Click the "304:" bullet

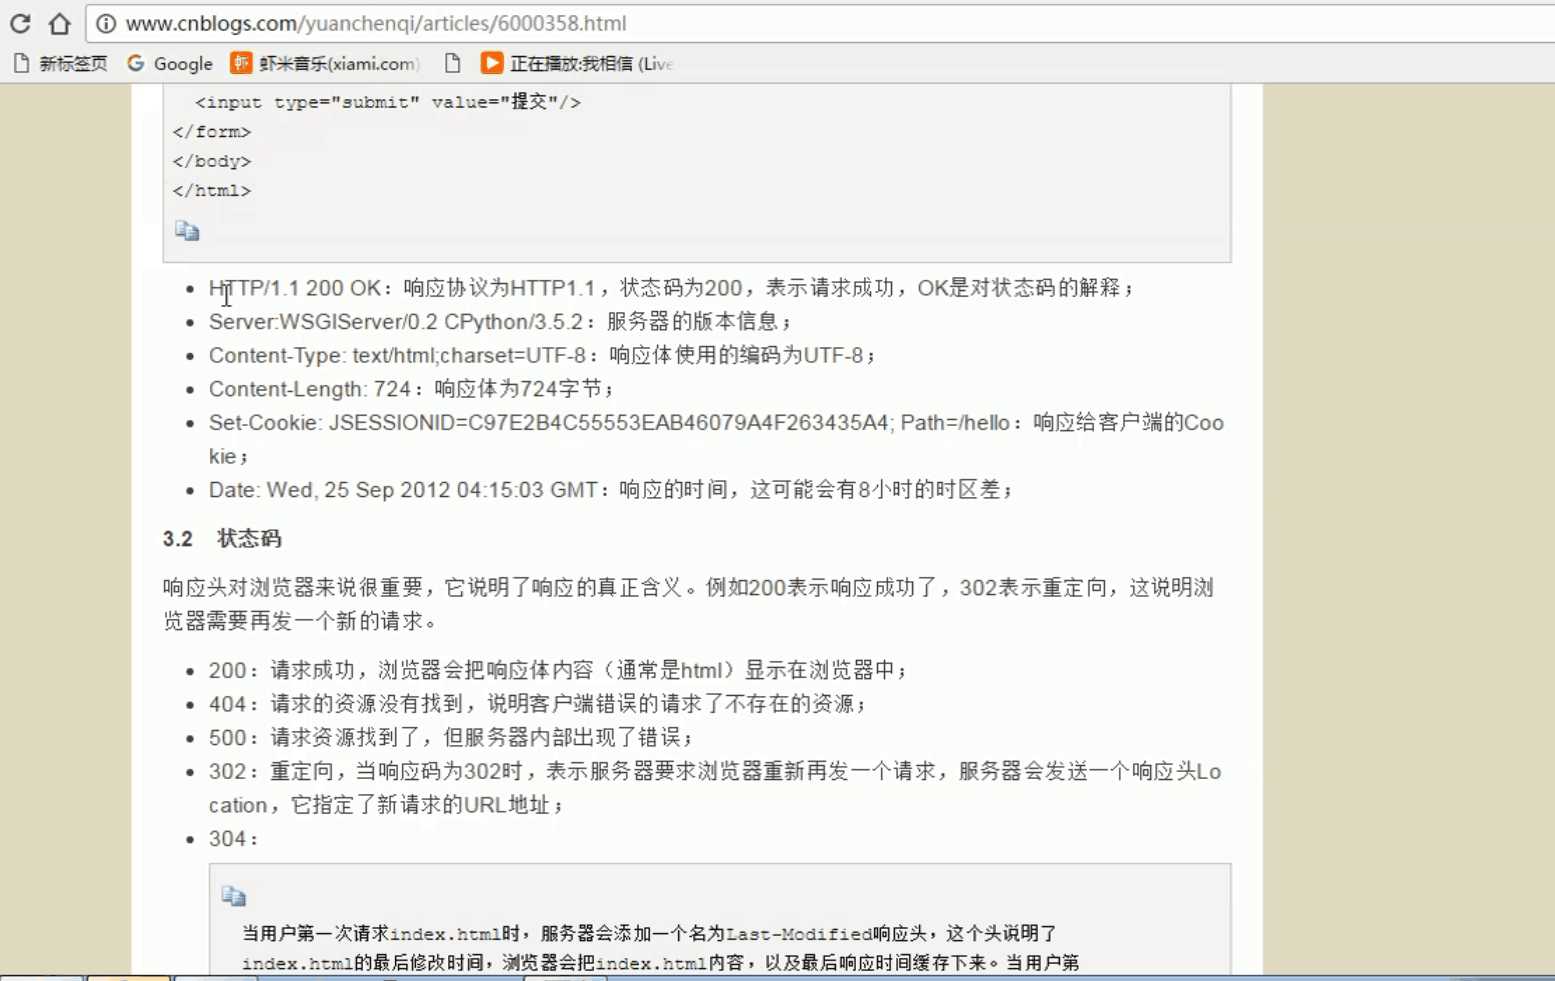coord(233,839)
